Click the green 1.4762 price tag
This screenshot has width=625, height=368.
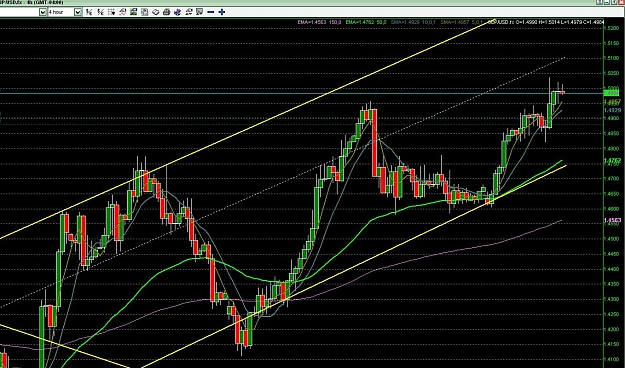[612, 161]
